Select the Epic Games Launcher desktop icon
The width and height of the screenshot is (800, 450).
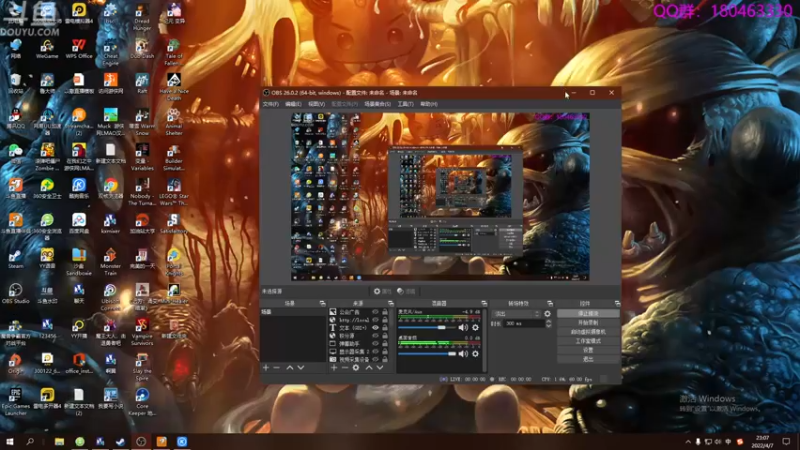15,402
